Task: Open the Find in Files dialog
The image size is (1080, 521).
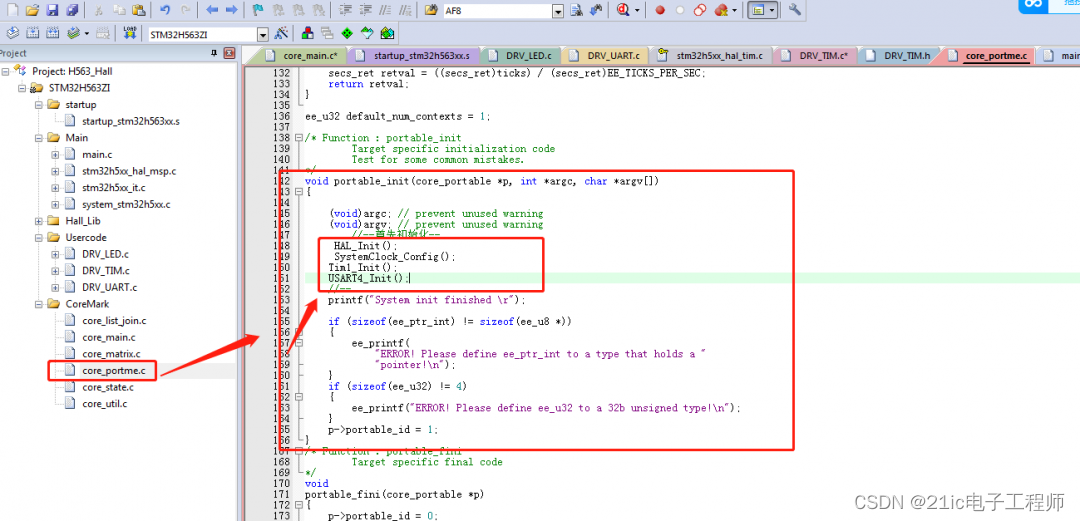Action: (x=431, y=10)
